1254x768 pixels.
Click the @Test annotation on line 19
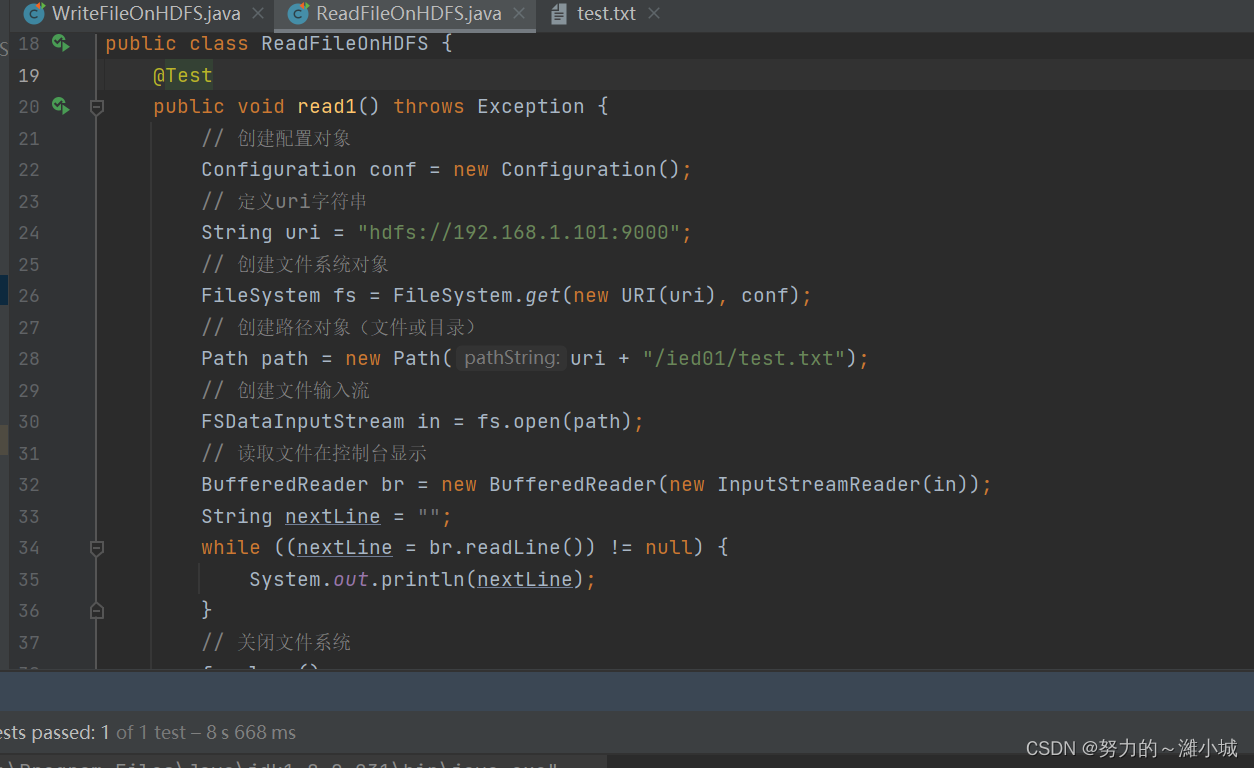(x=182, y=74)
